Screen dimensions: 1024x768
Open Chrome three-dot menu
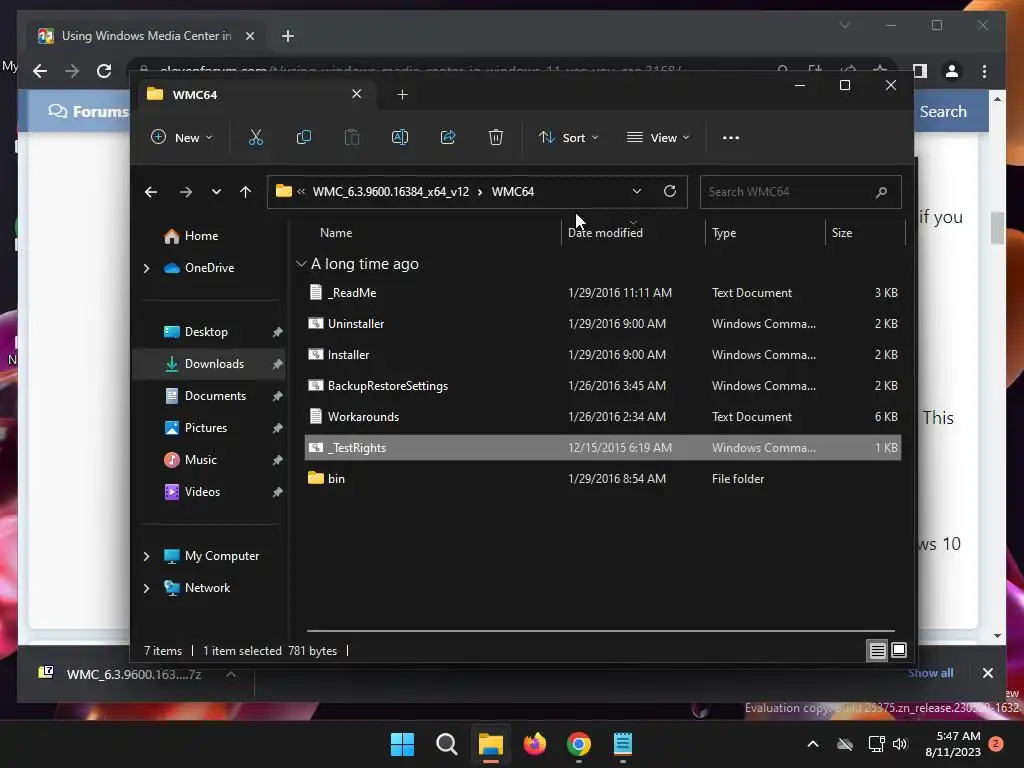tap(984, 71)
